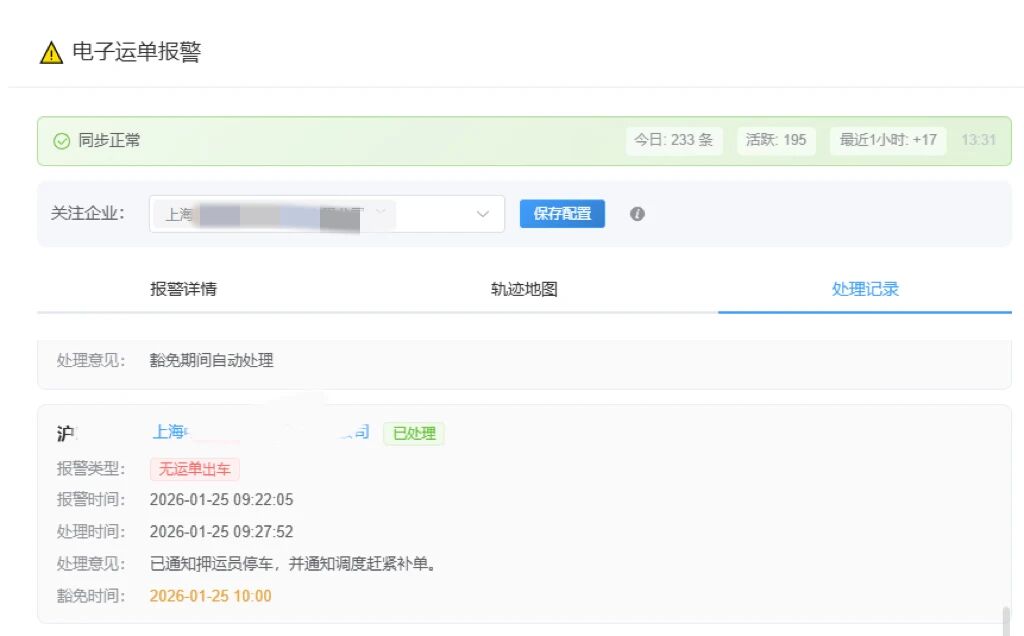Click the 电子运单报警 page title
Viewport: 1024px width, 636px height.
136,52
